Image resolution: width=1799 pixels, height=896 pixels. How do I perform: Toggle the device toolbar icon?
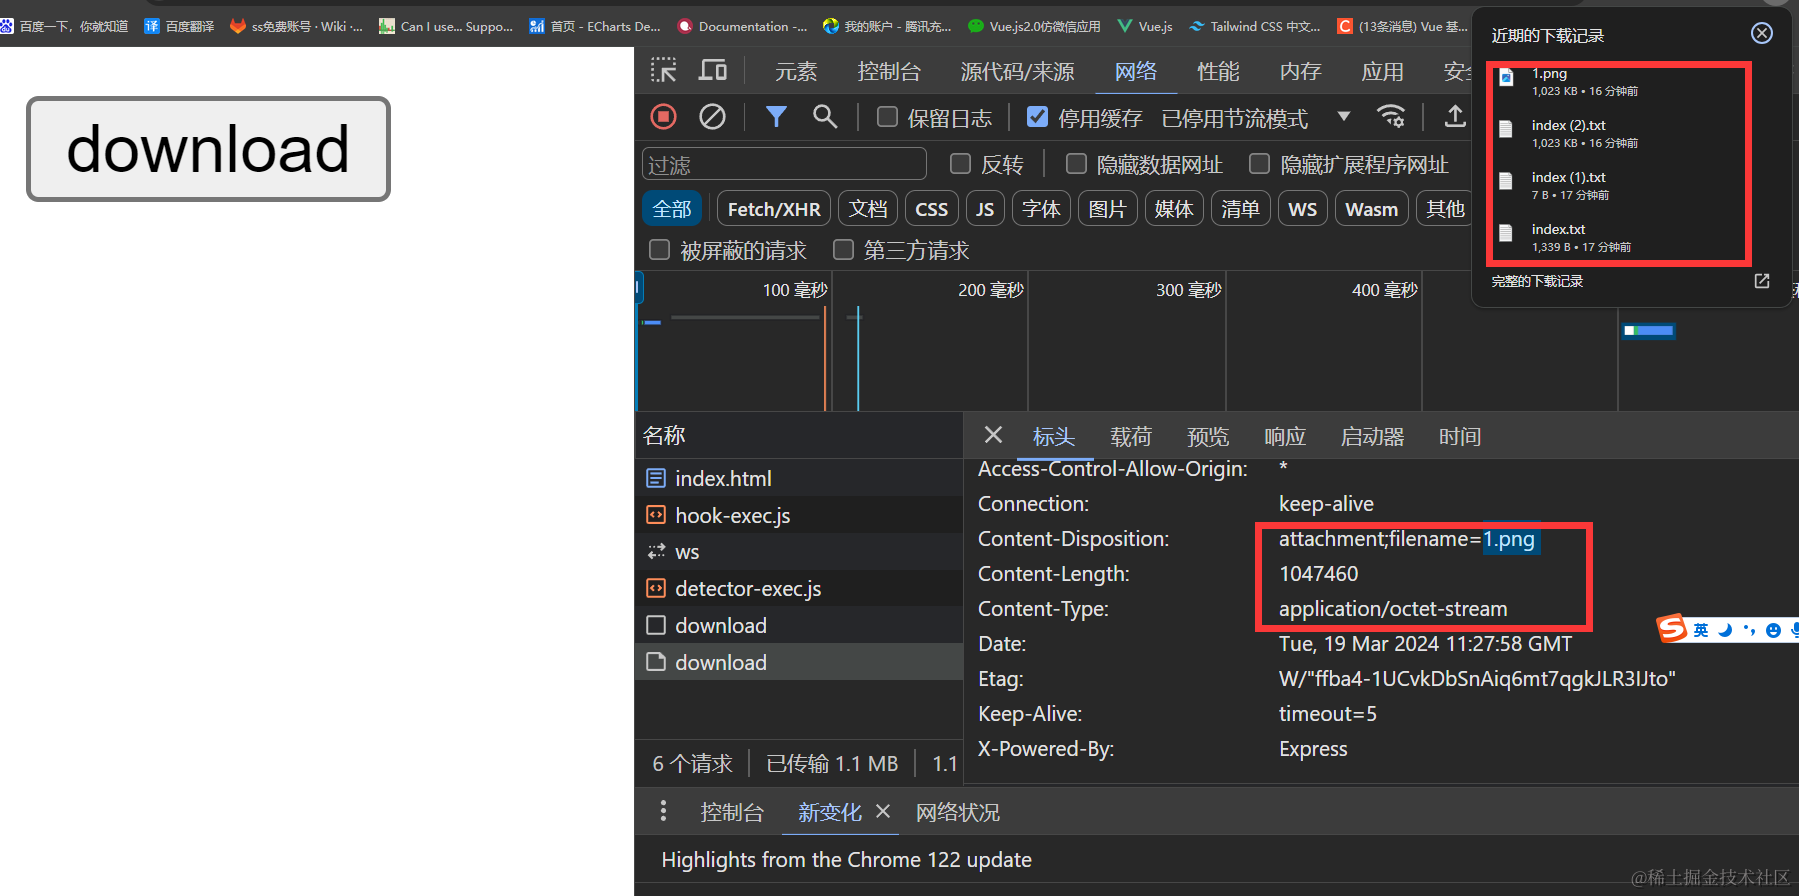713,70
